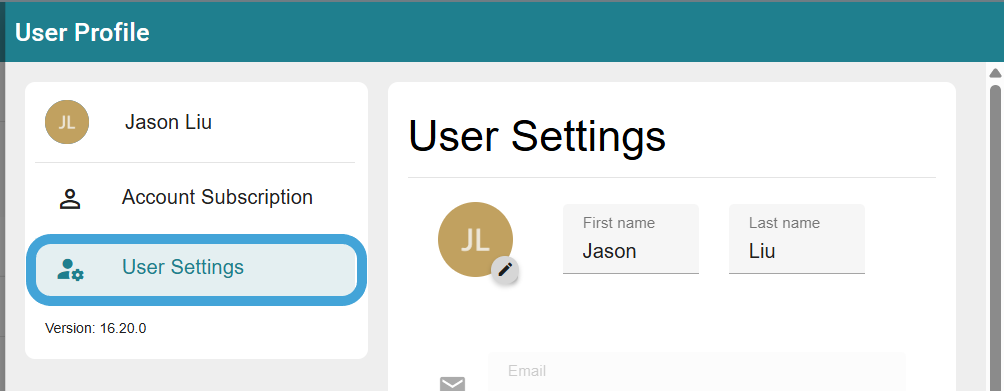
Task: Click the envelope icon next to Email
Action: coord(452,384)
